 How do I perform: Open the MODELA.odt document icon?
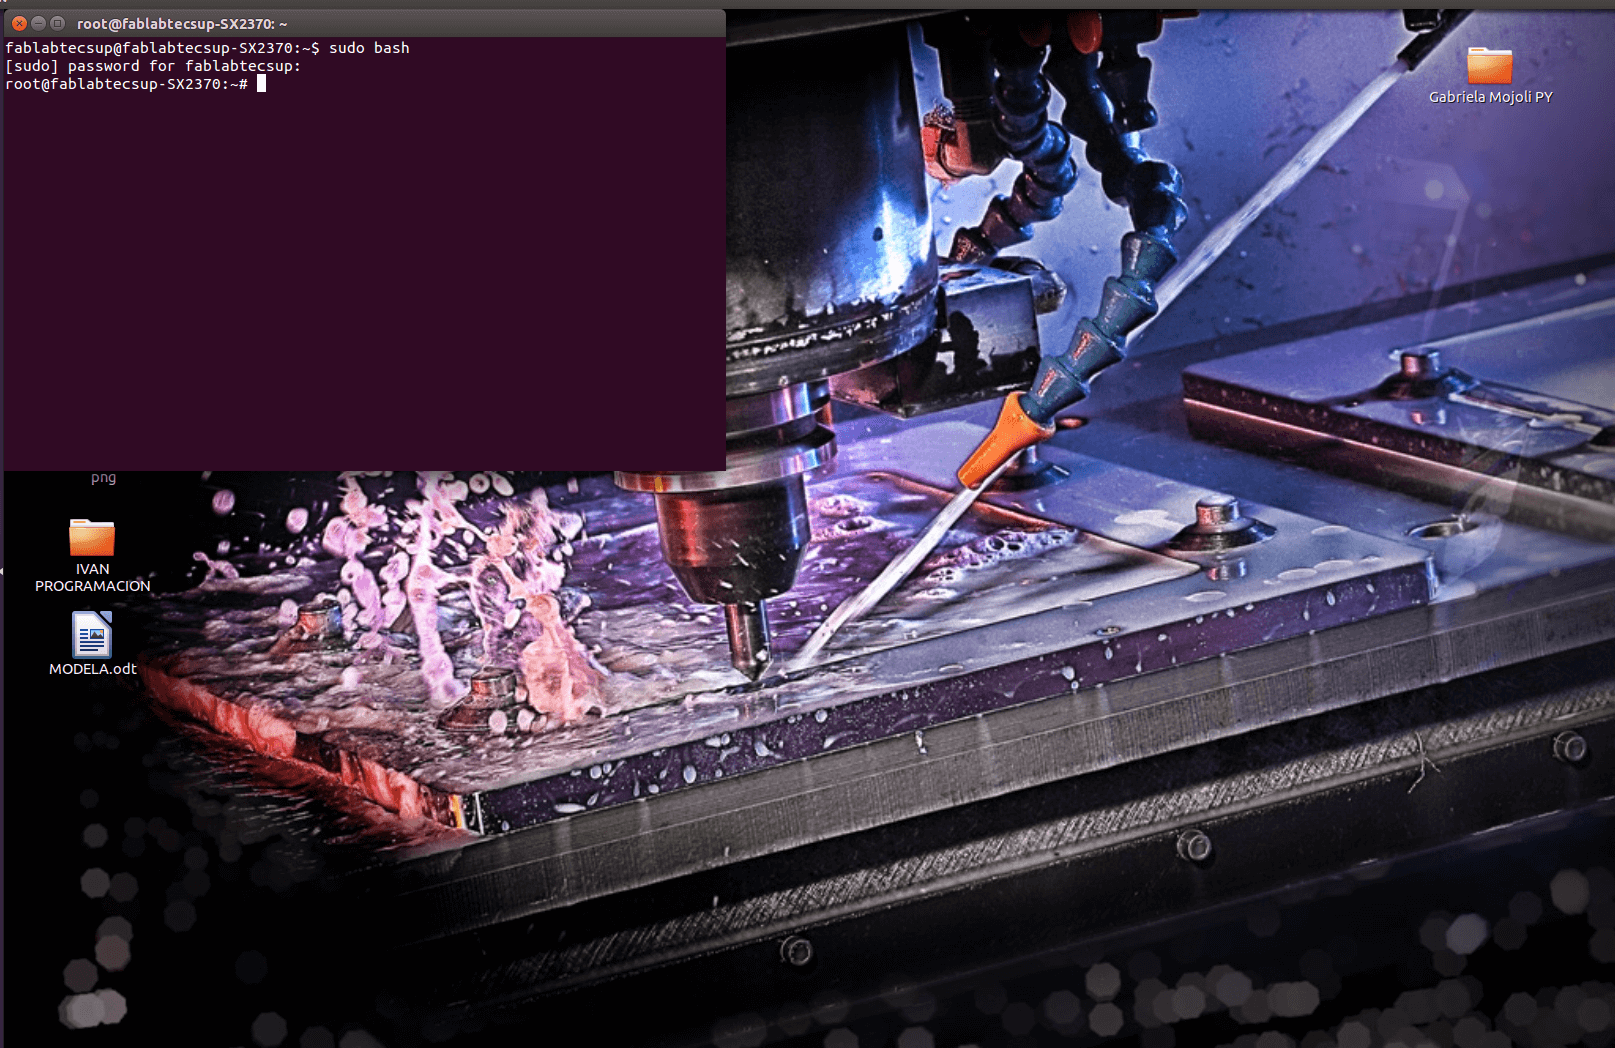[x=92, y=633]
